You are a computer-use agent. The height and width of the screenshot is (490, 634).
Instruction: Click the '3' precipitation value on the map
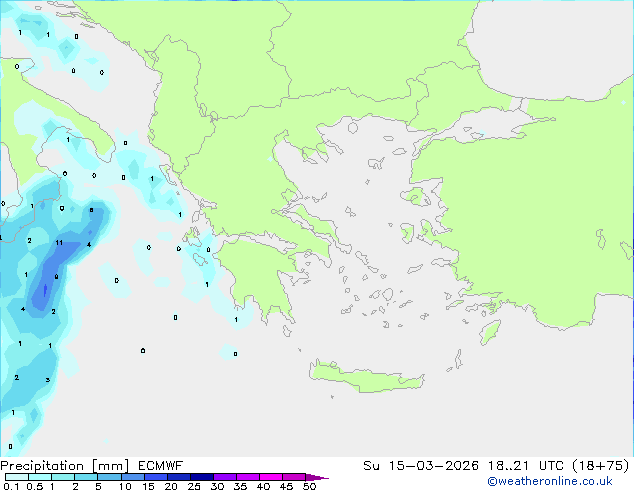tap(48, 380)
